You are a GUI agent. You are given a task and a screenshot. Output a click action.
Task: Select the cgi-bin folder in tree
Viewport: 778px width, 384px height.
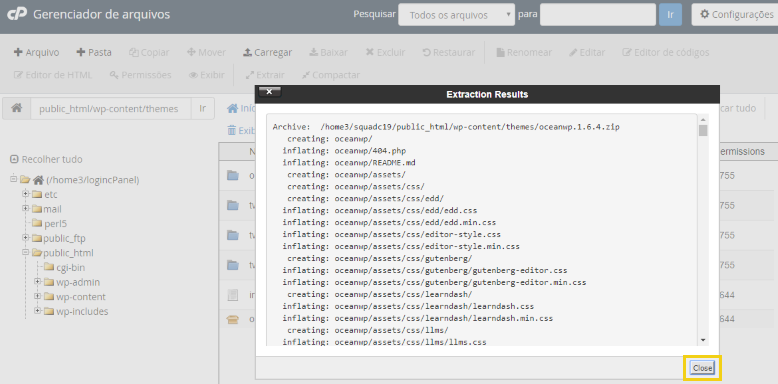(70, 267)
